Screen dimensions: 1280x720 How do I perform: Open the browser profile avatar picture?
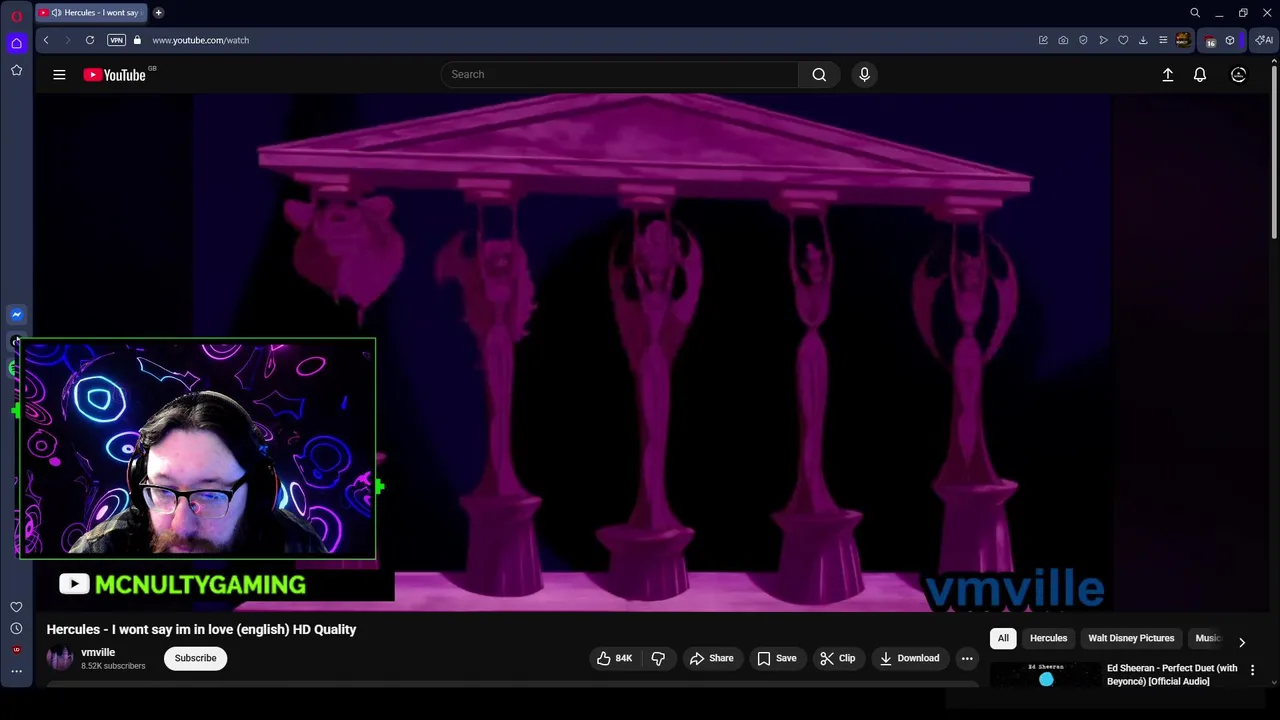(x=1183, y=40)
